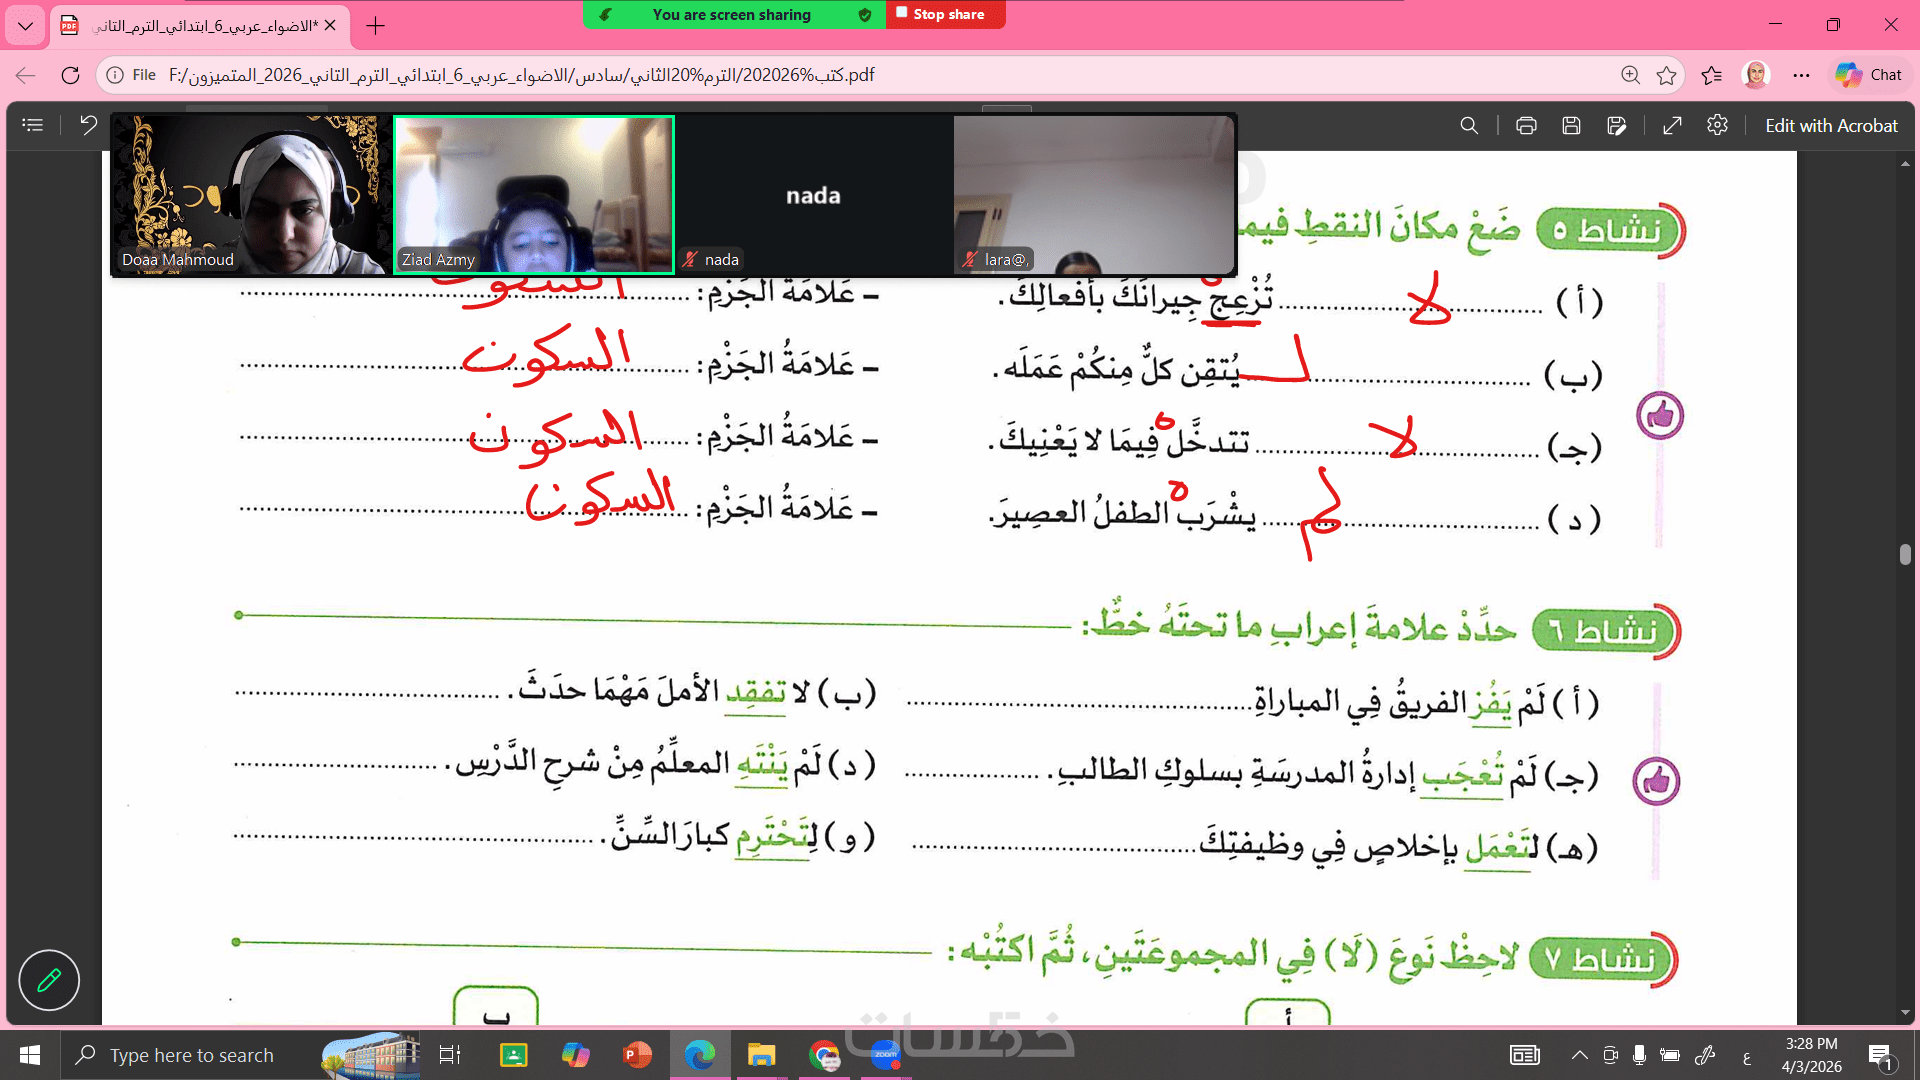Click the vertical scrollbar thumb

tap(1905, 554)
